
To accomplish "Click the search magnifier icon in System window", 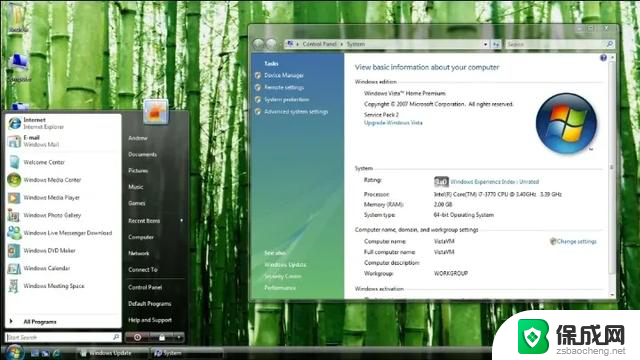I will click(610, 44).
